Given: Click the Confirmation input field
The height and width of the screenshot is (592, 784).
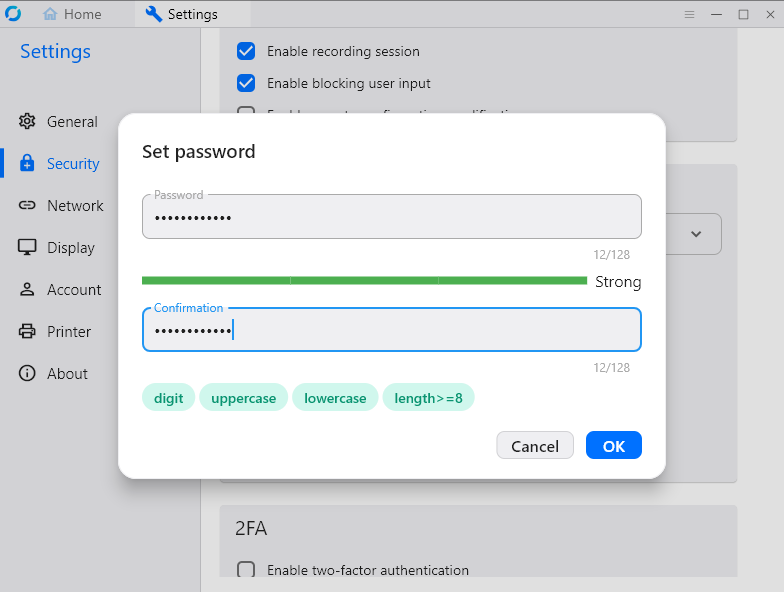Looking at the screenshot, I should click(391, 330).
